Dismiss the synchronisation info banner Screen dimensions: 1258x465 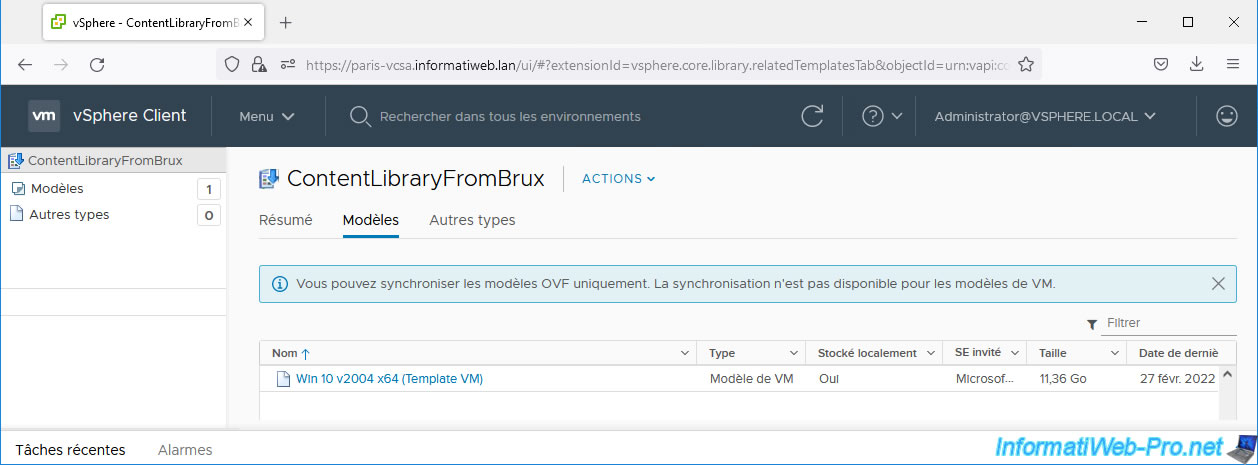click(x=1218, y=284)
